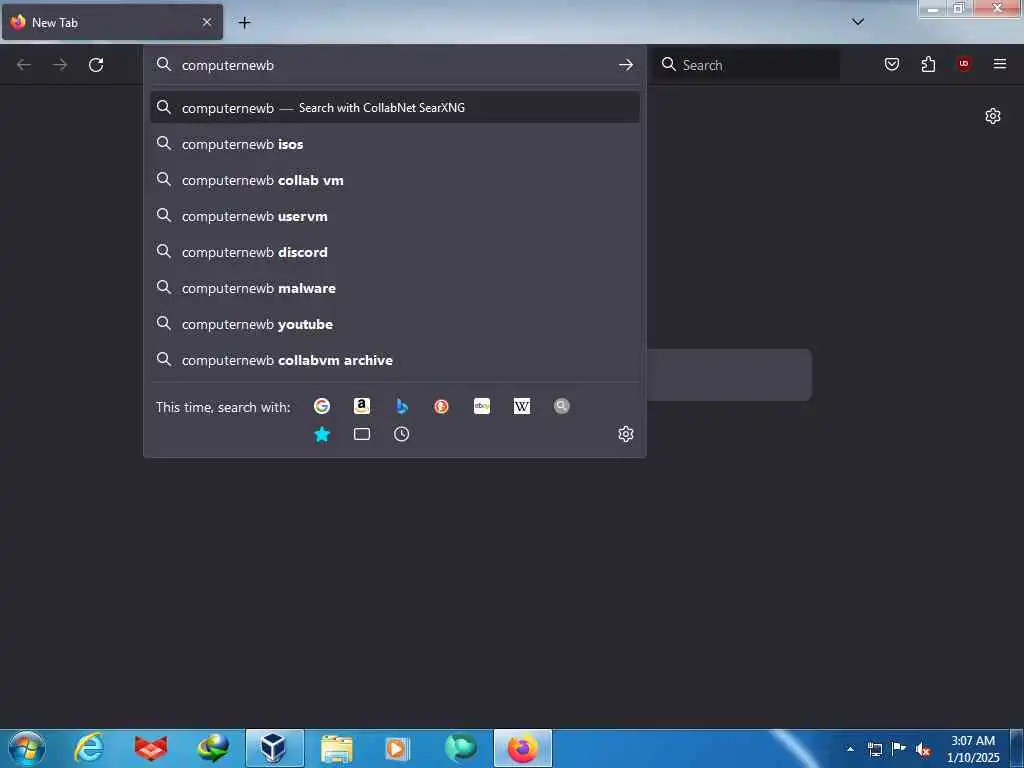Search this time with Bing
This screenshot has height=768, width=1024.
[402, 406]
